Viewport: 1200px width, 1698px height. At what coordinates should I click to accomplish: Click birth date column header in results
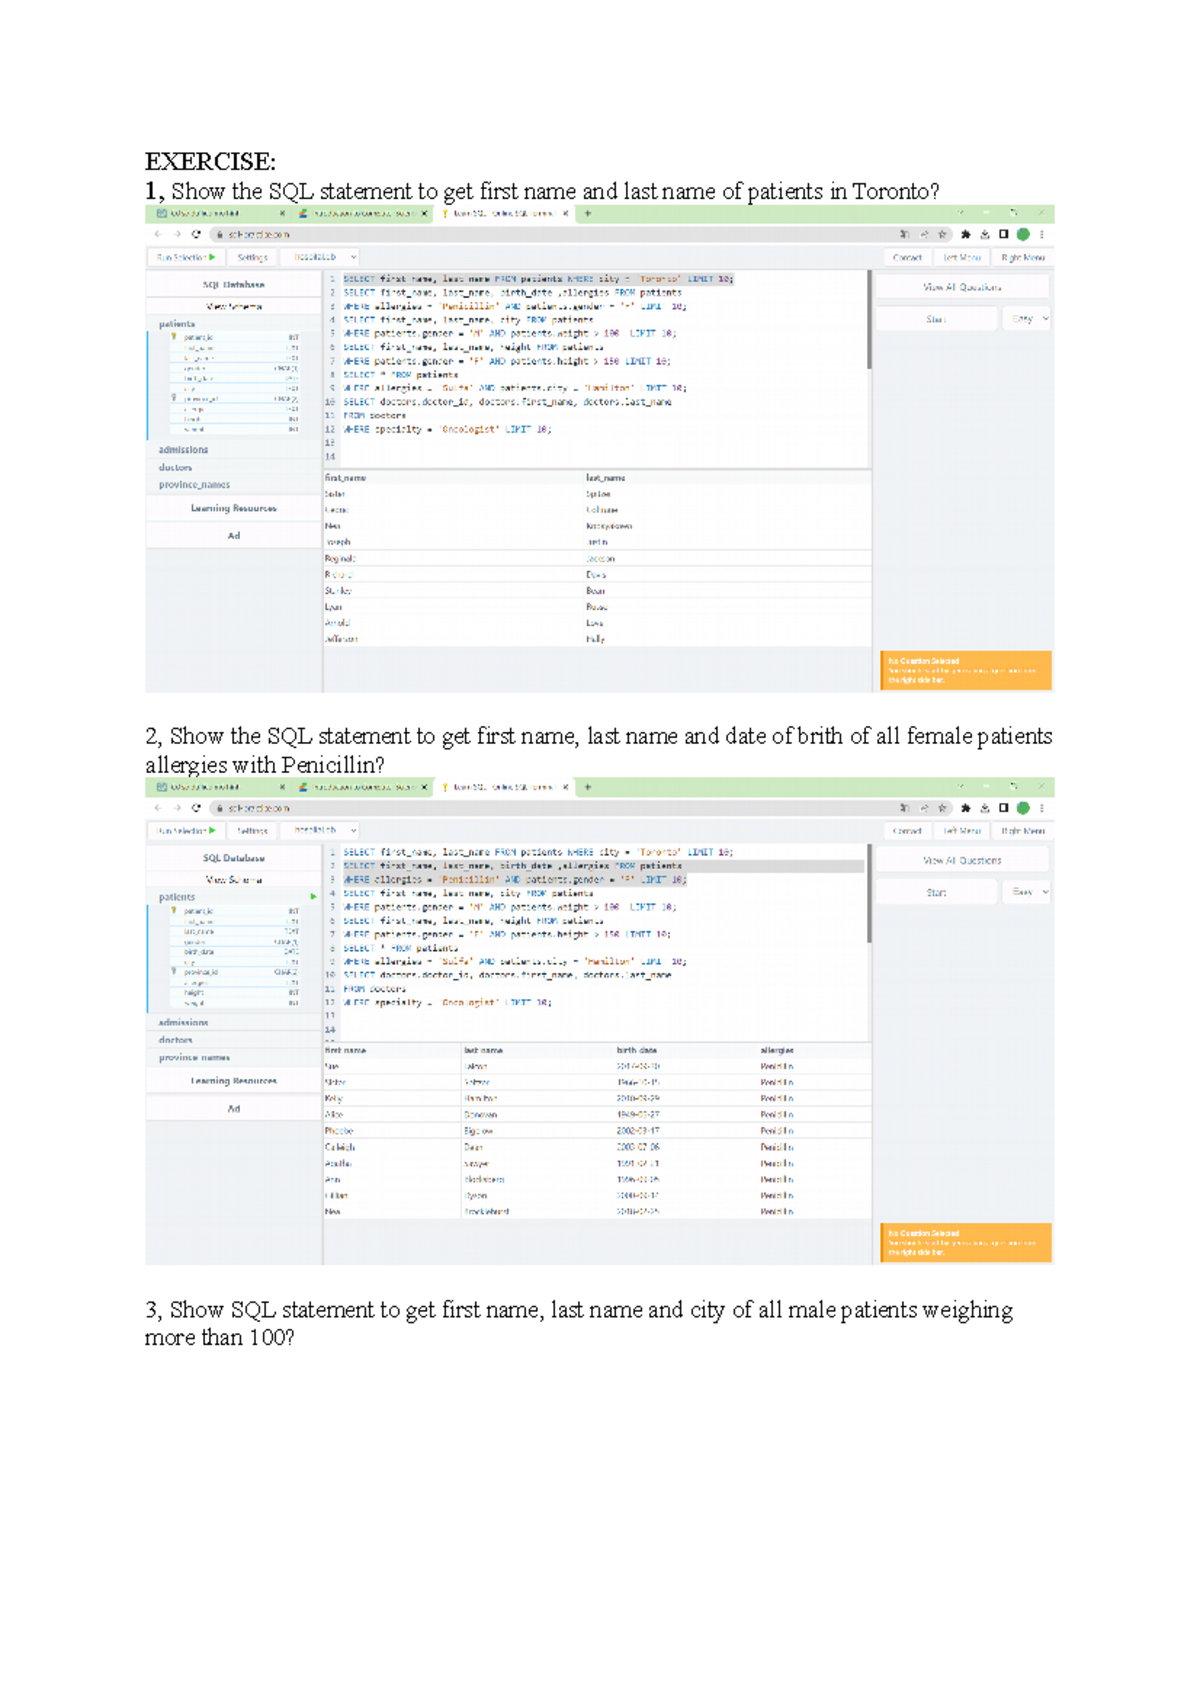coord(637,1050)
